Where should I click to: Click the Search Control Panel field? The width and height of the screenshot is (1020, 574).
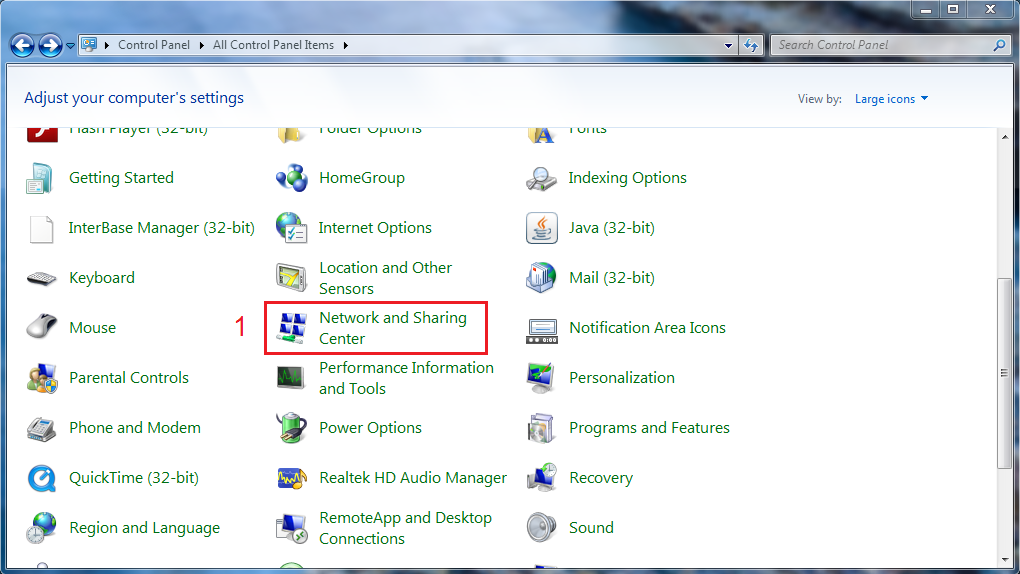(x=880, y=45)
